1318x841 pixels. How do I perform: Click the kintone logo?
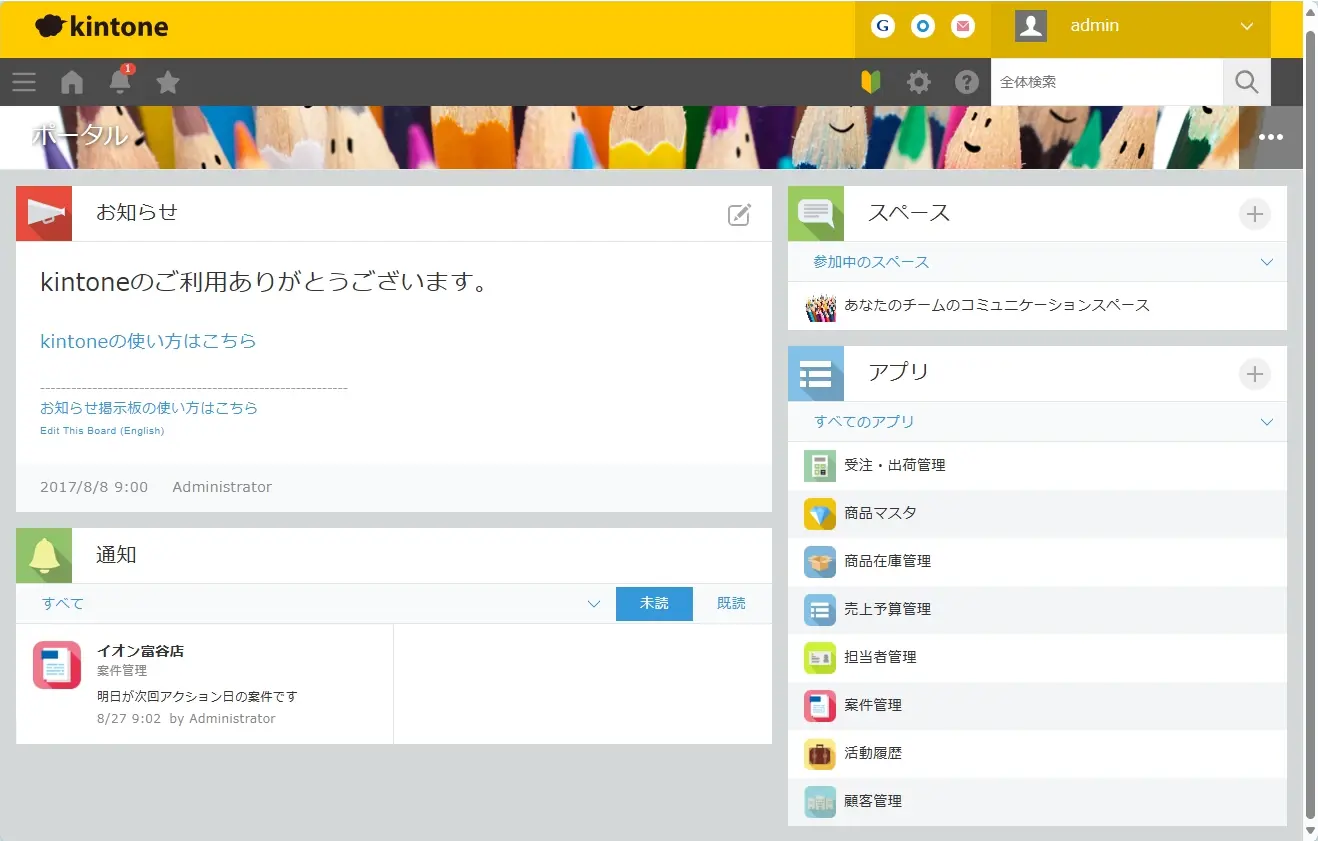coord(101,26)
